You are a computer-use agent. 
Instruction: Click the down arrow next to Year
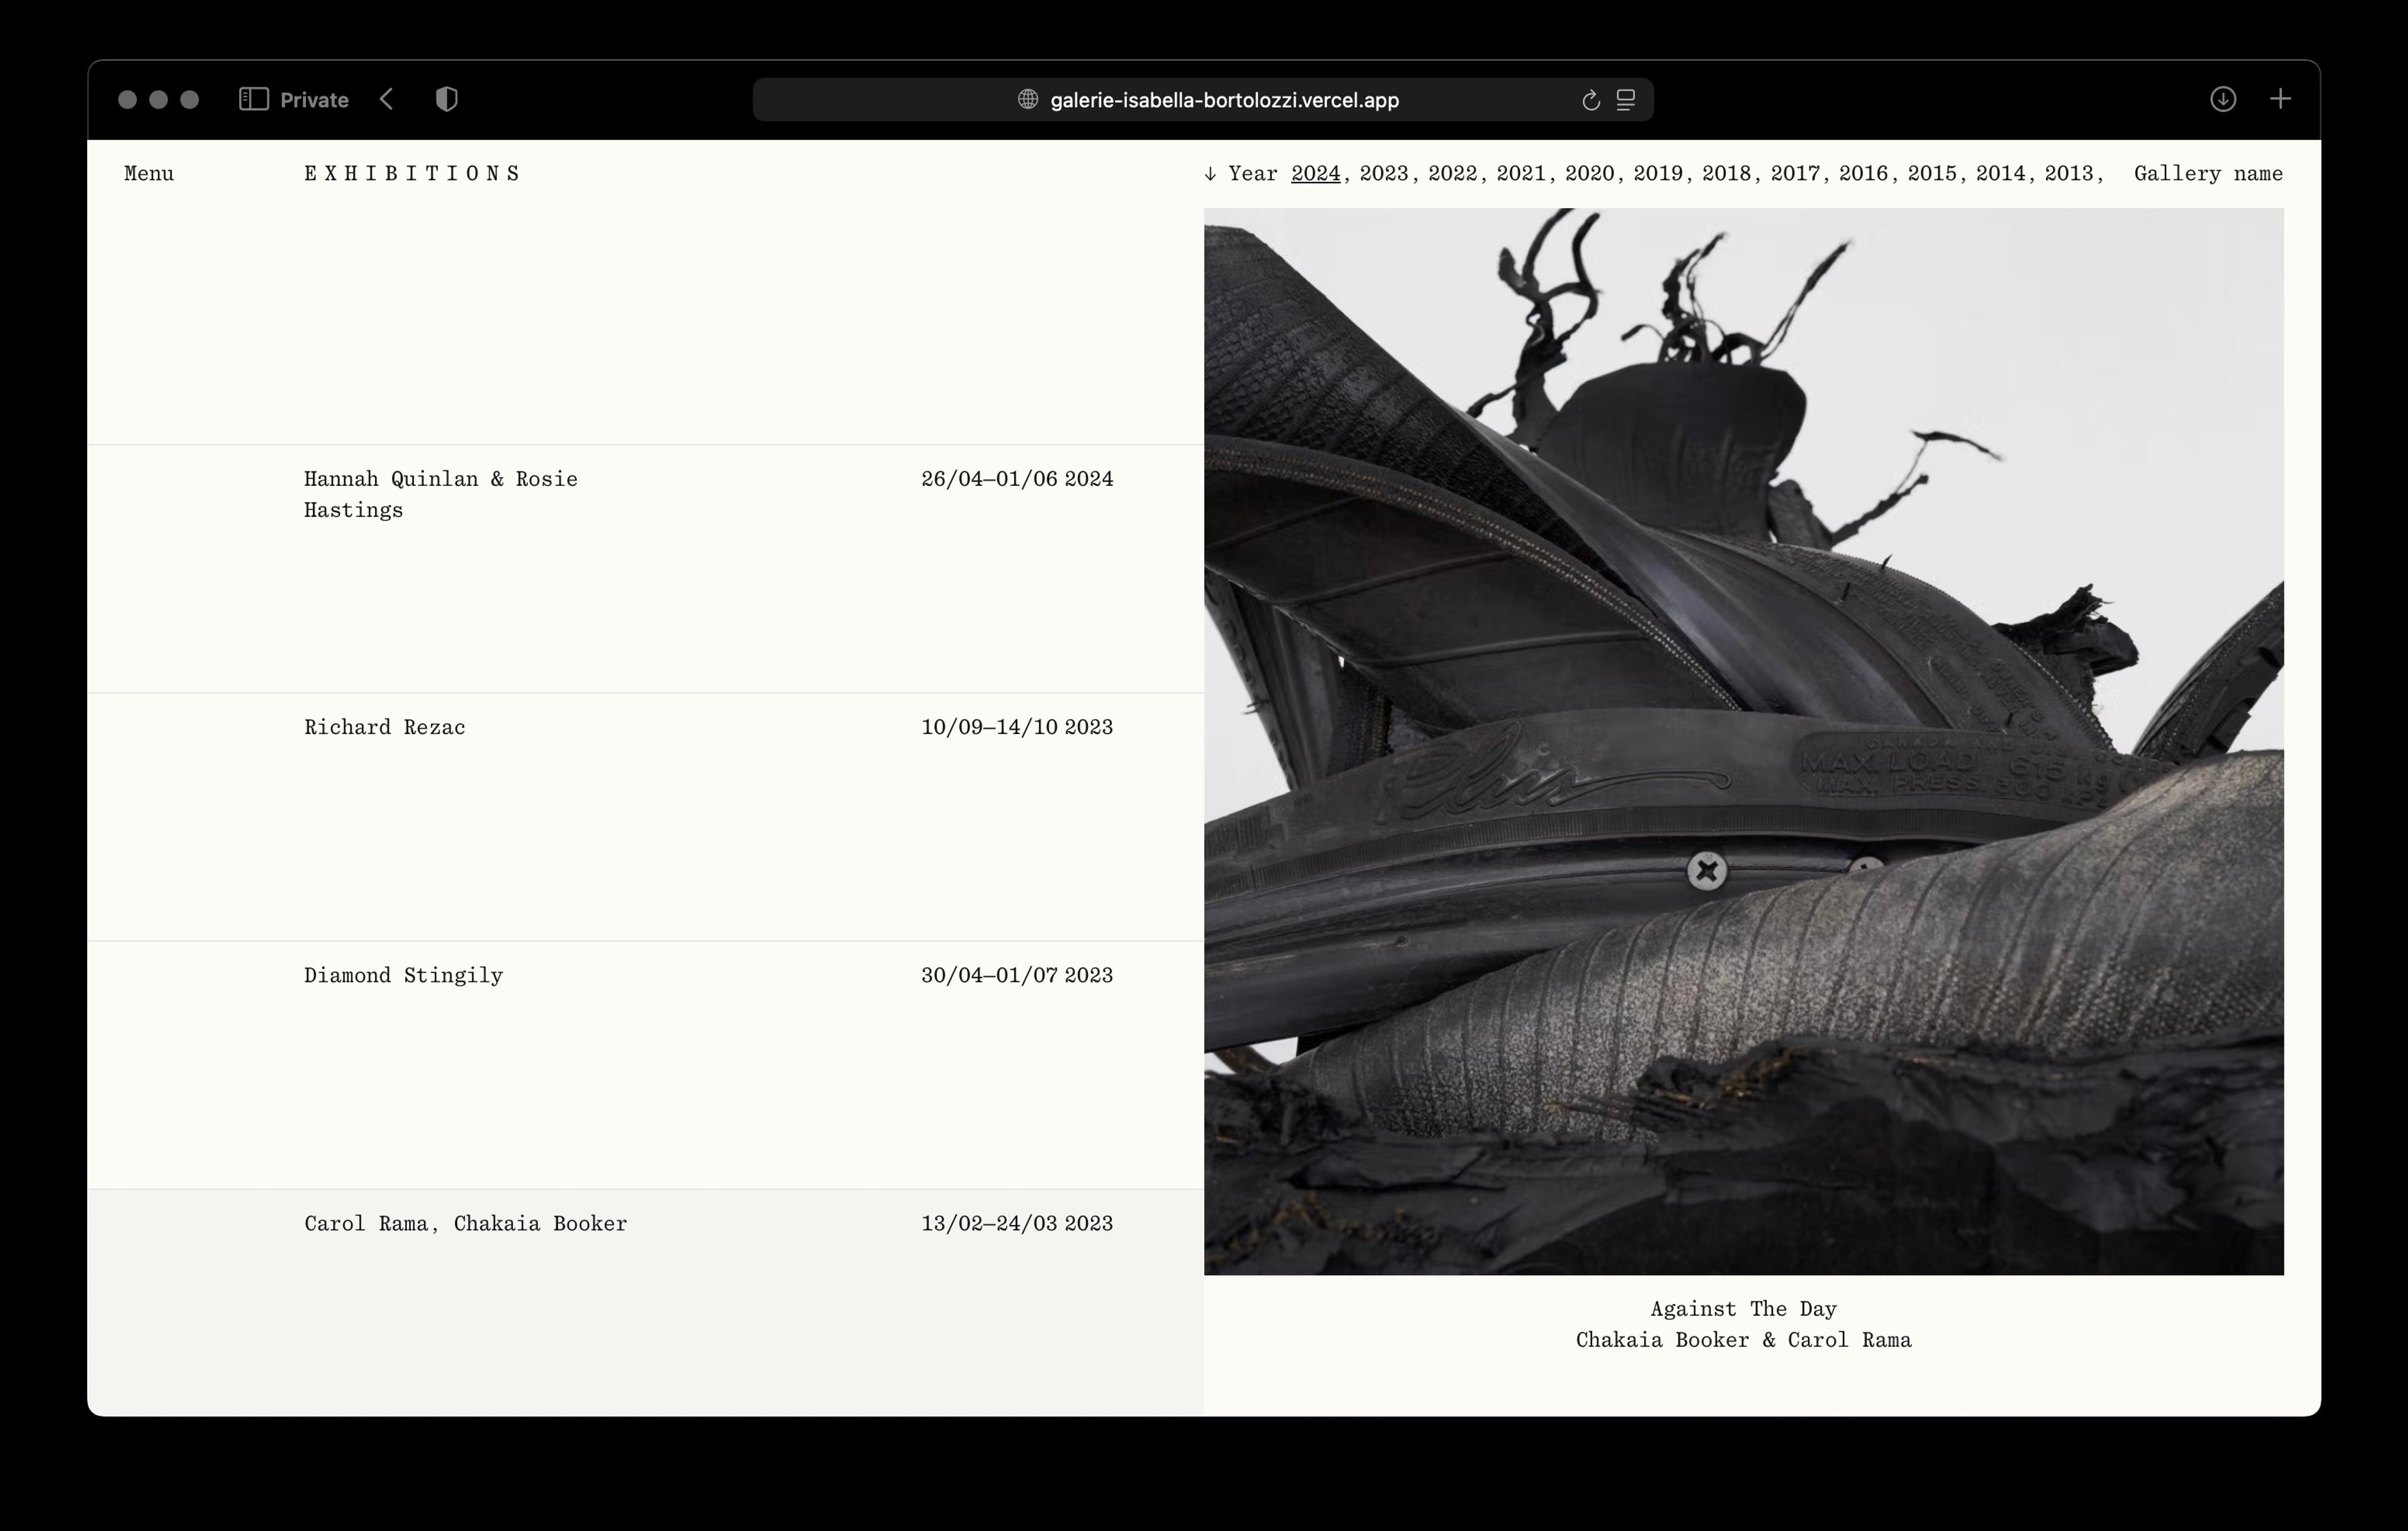pos(1210,174)
